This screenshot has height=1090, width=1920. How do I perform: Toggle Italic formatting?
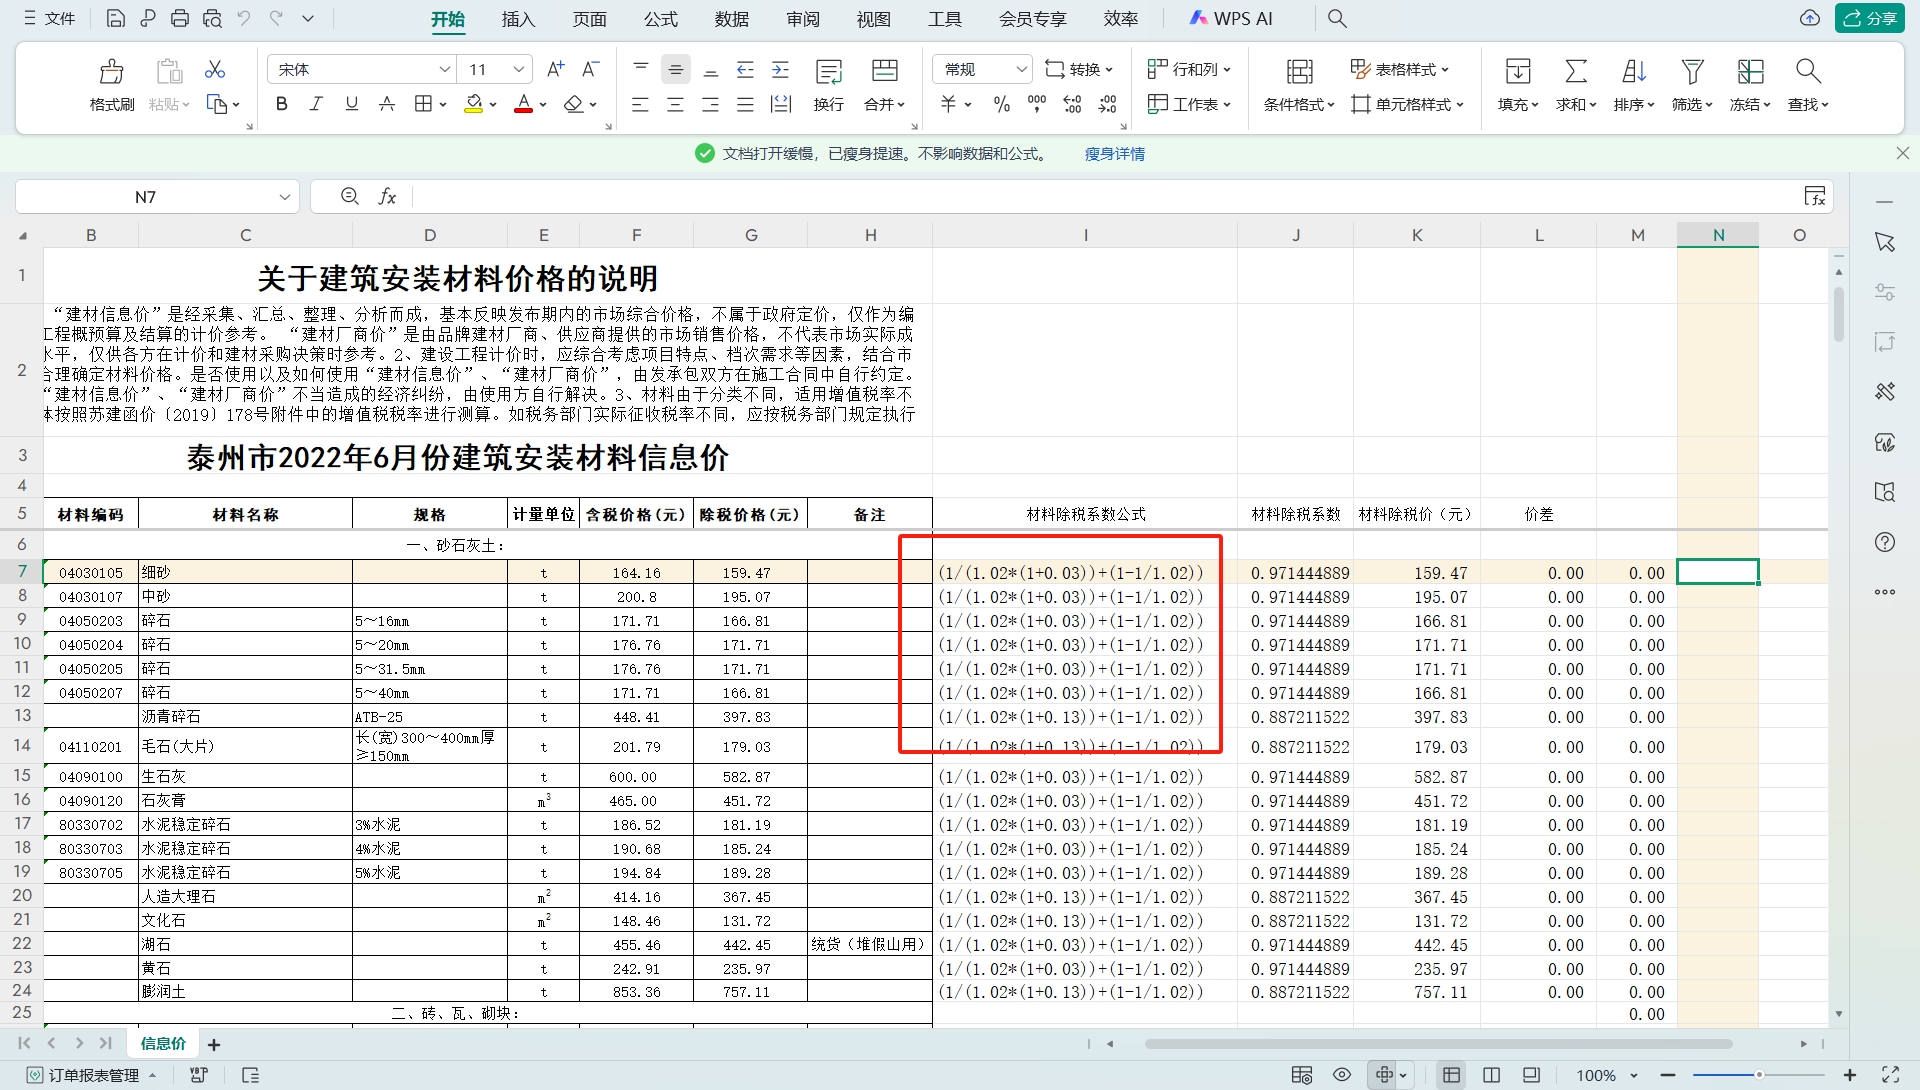pyautogui.click(x=316, y=104)
